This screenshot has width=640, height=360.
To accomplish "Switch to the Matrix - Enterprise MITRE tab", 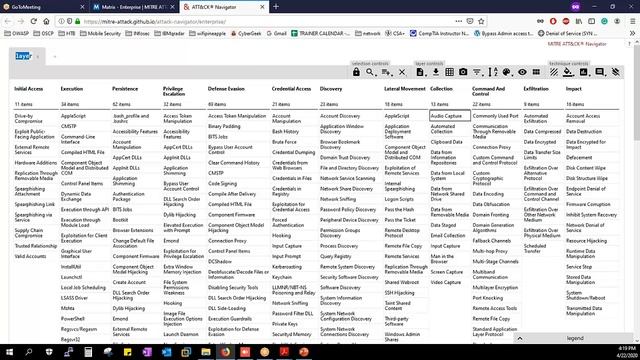I will (133, 7).
